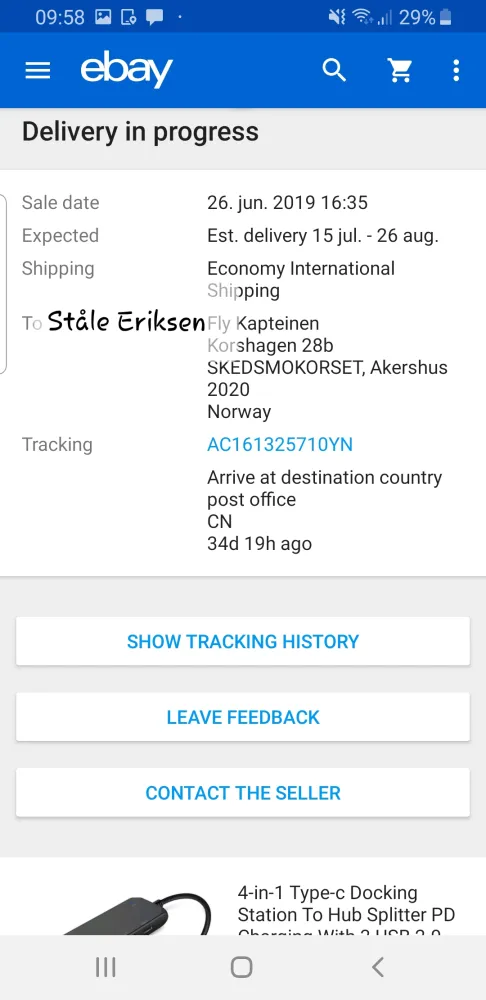This screenshot has width=486, height=1000.
Task: Go back with the Android back arrow
Action: coord(378,967)
